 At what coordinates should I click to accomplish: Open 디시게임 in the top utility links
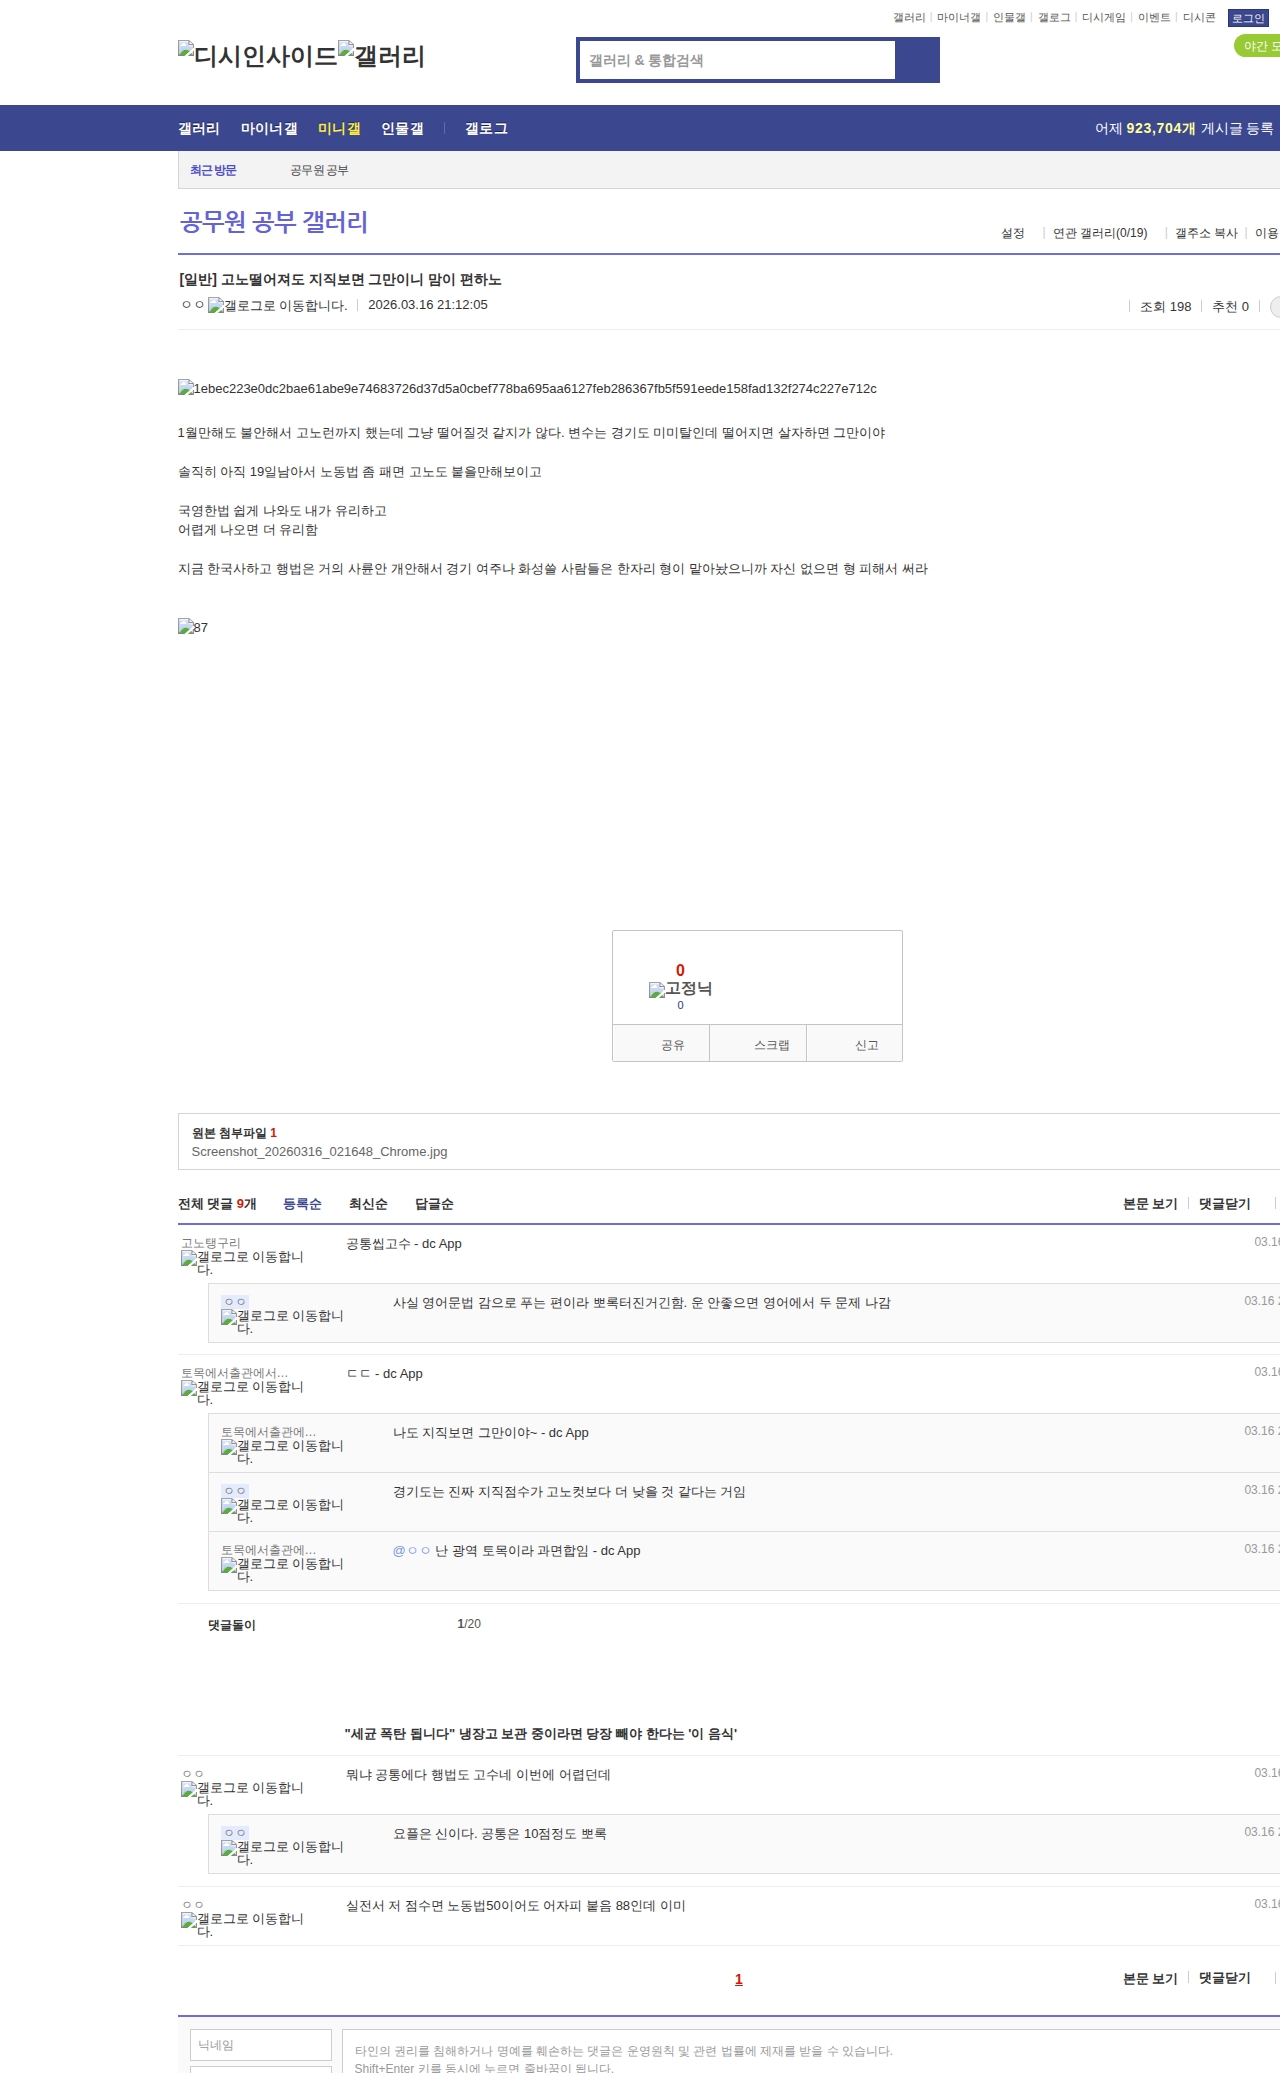click(1103, 18)
